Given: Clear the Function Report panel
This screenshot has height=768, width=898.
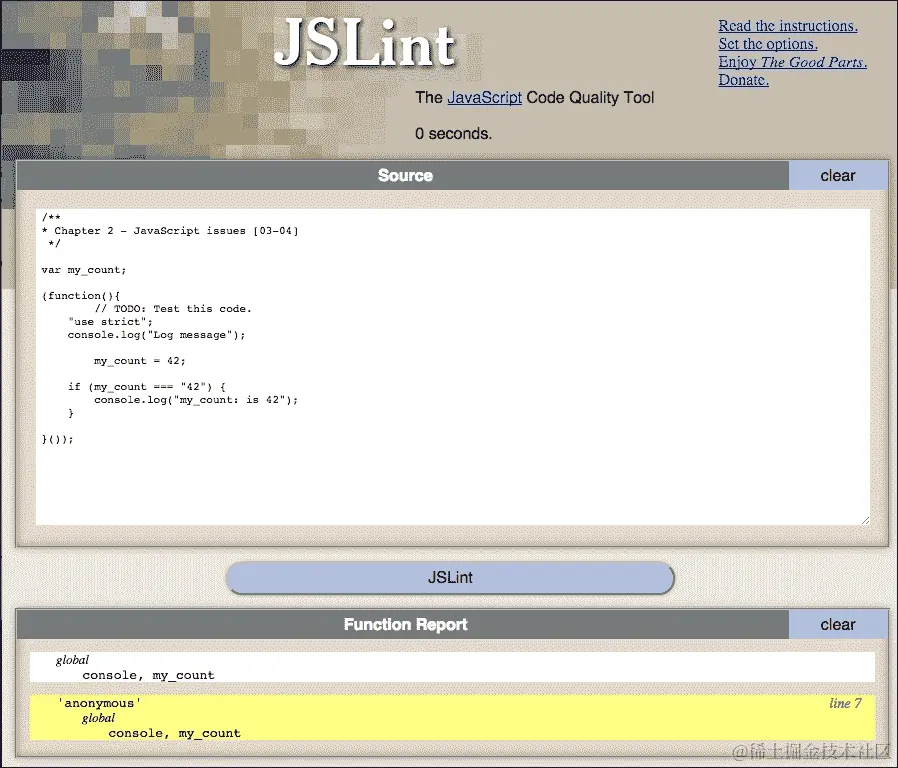Looking at the screenshot, I should point(838,624).
